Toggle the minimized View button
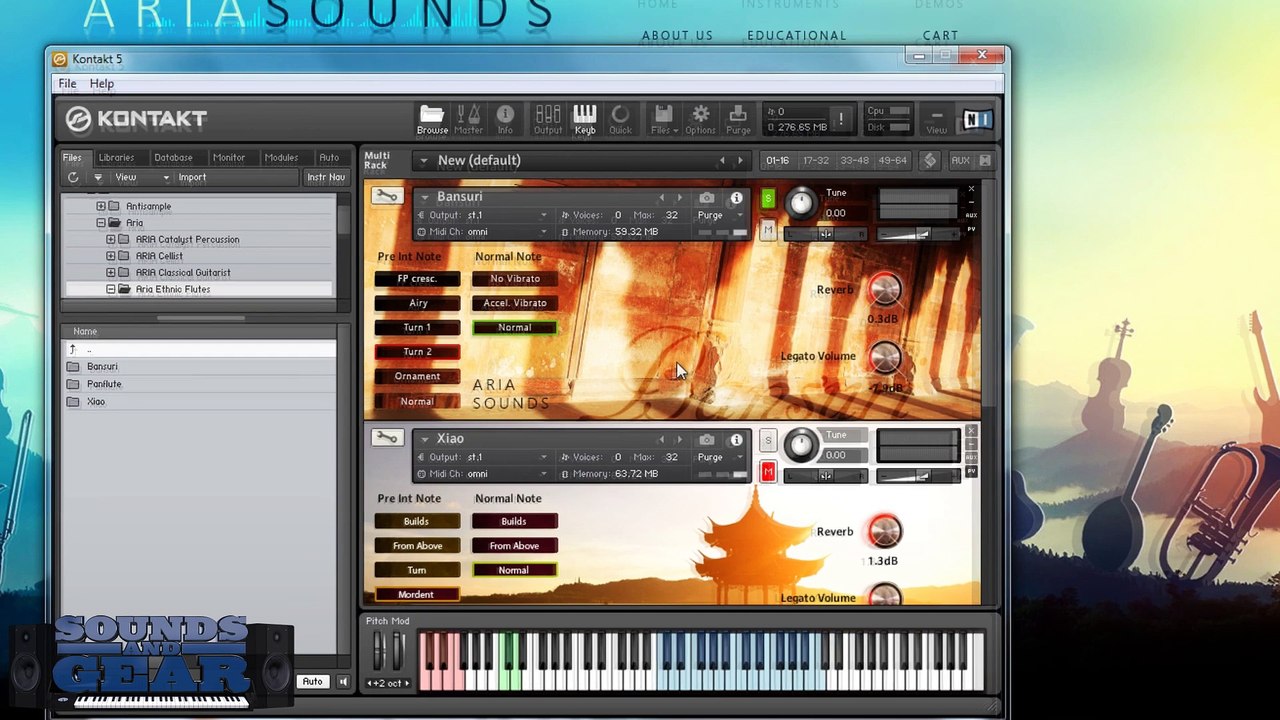1280x720 pixels. (x=936, y=120)
